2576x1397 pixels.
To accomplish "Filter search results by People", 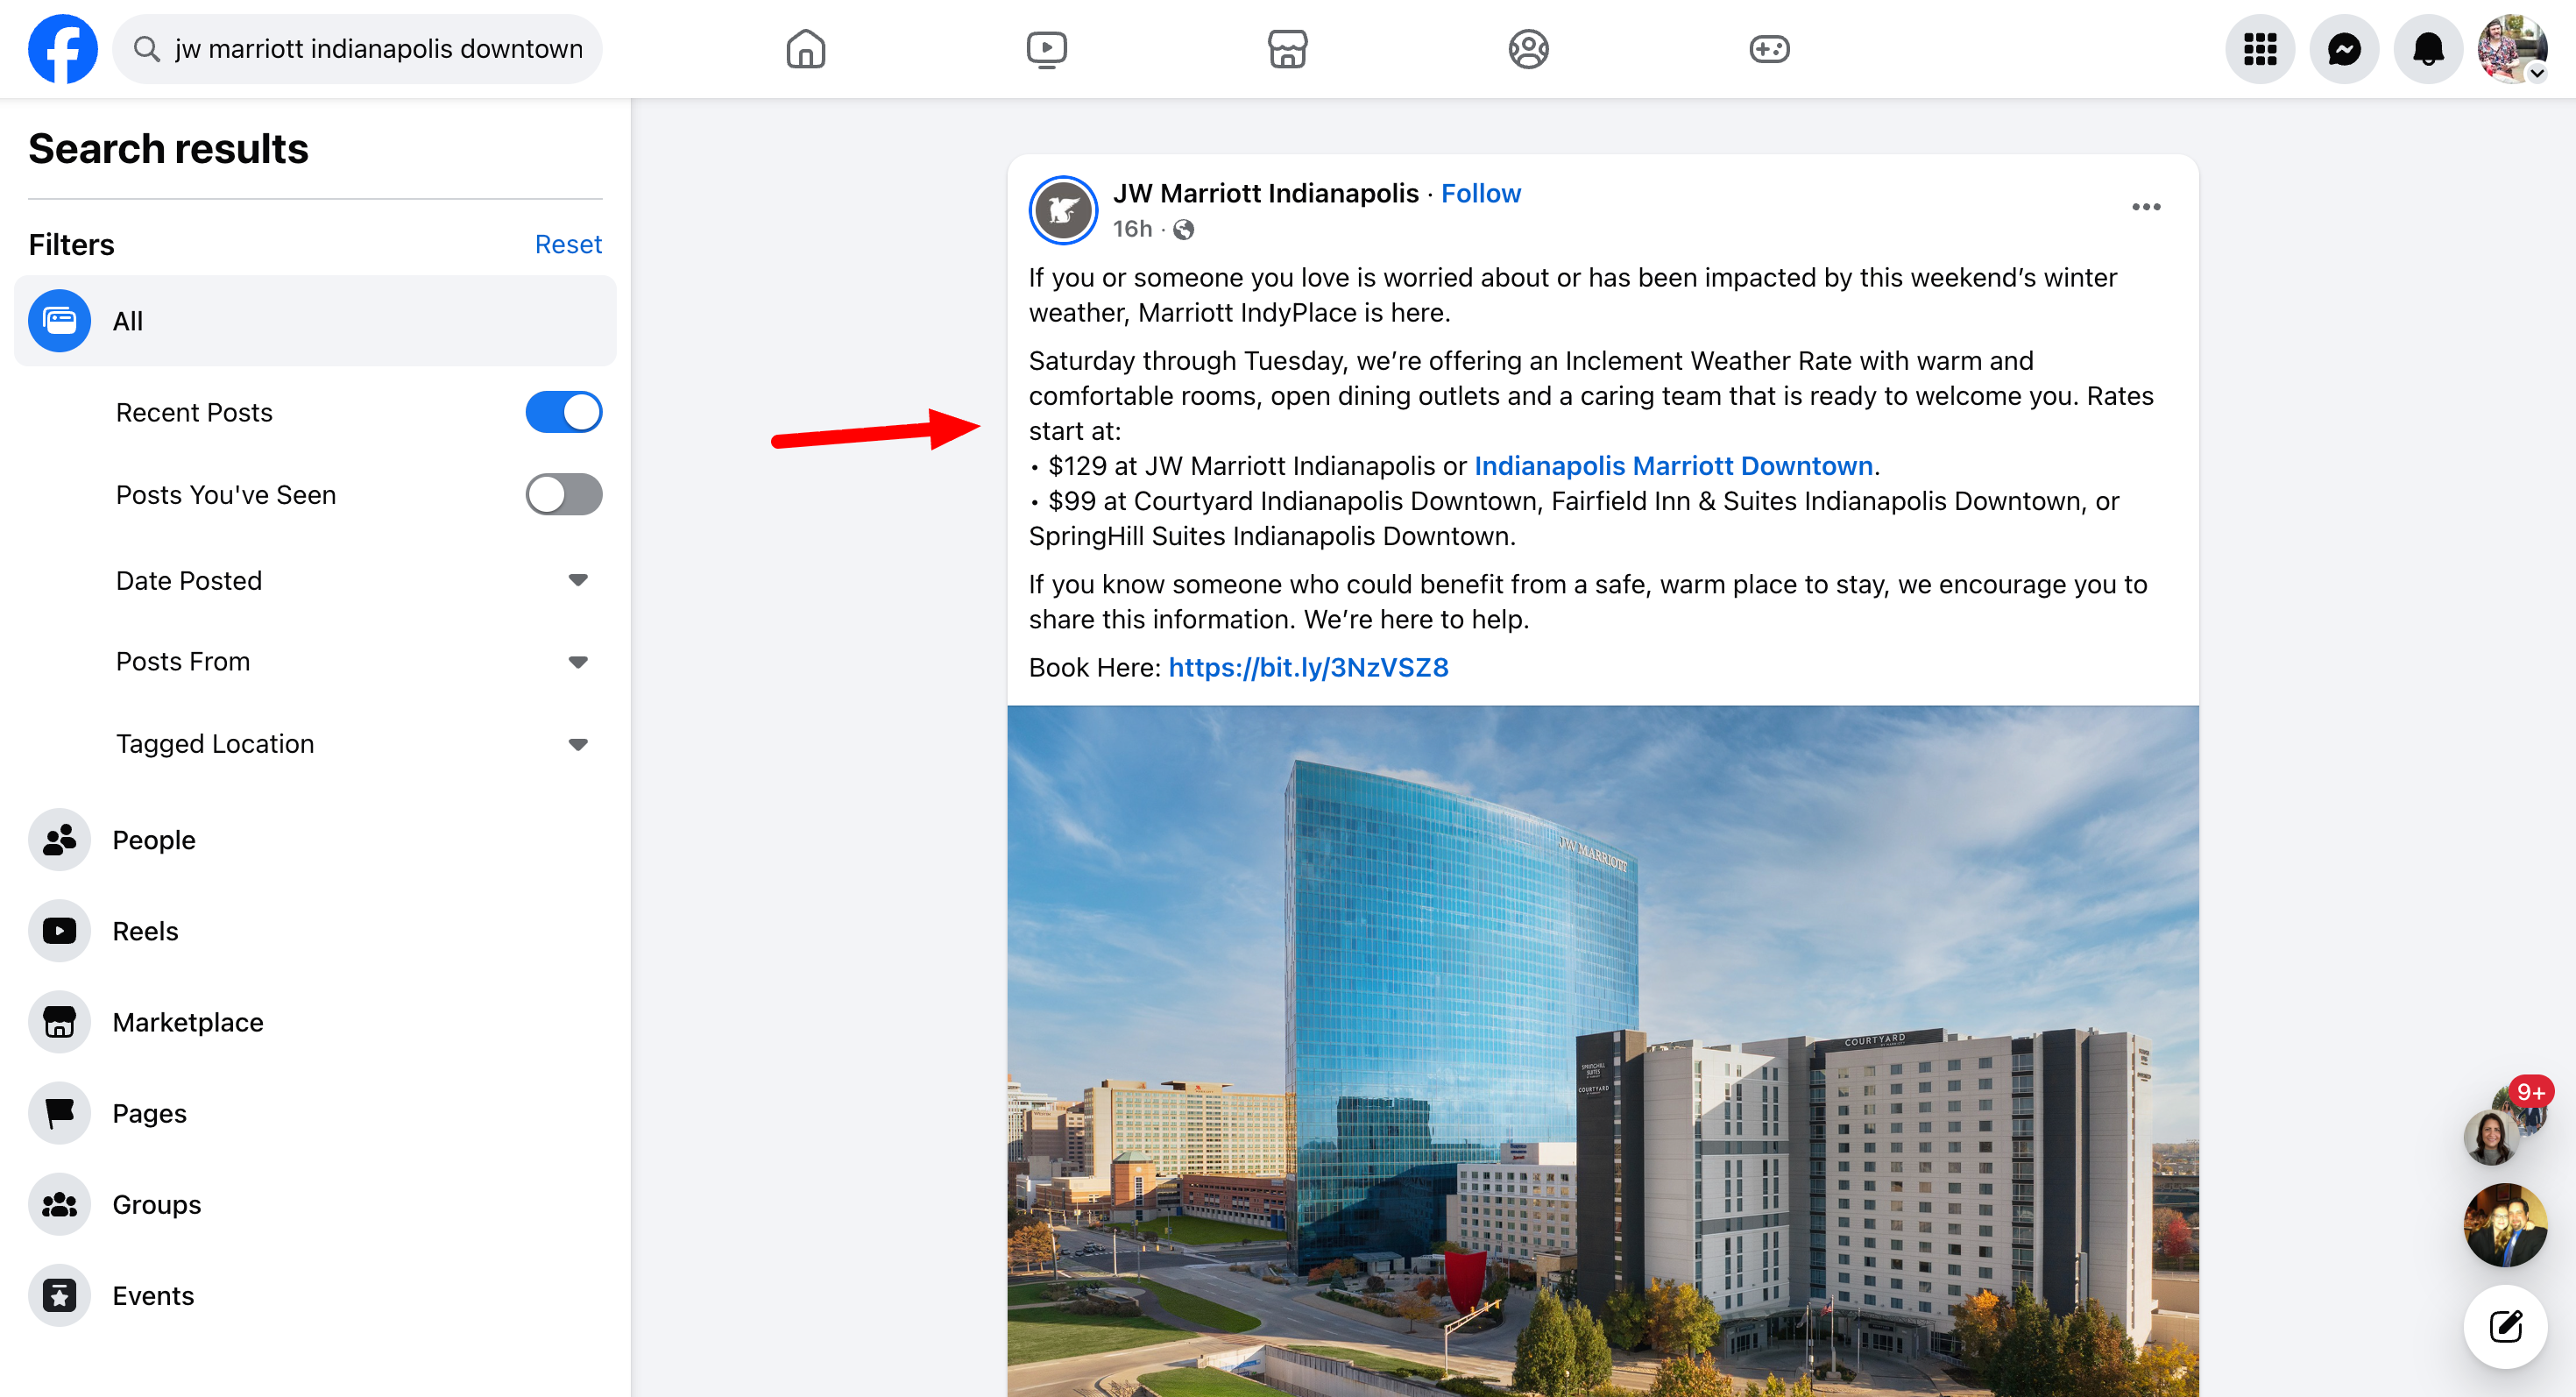I will [x=153, y=839].
